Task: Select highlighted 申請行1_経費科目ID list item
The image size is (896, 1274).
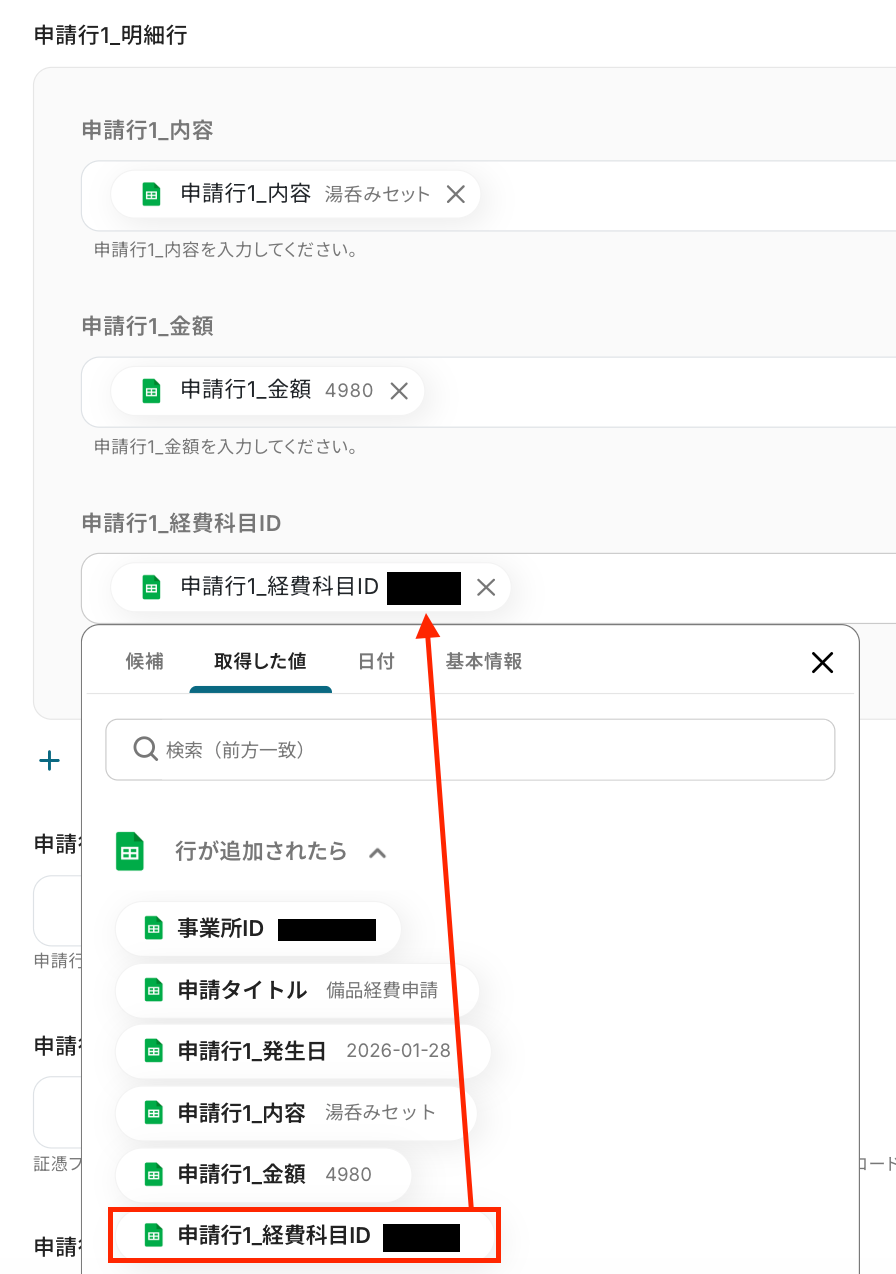Action: (x=303, y=1236)
